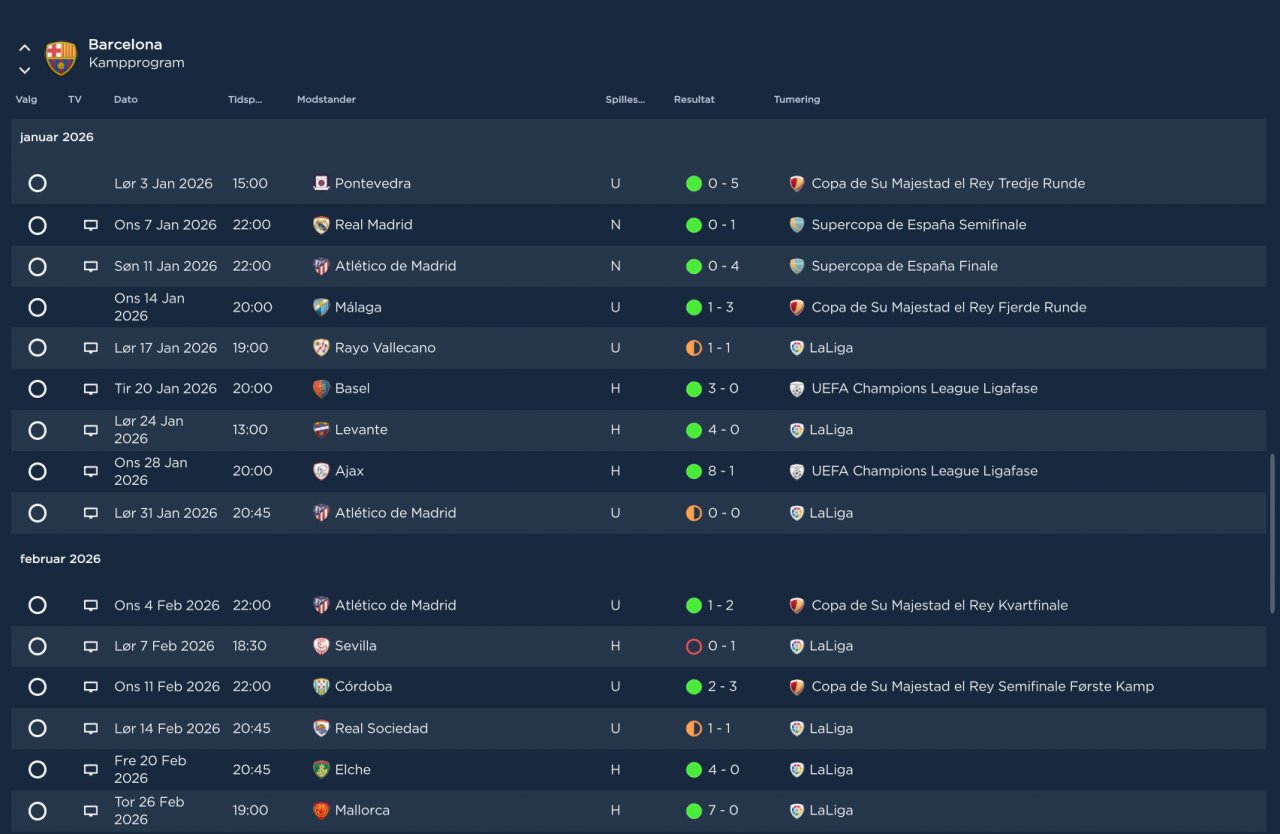Image resolution: width=1280 pixels, height=834 pixels.
Task: Sort by the Dato column header
Action: coord(126,100)
